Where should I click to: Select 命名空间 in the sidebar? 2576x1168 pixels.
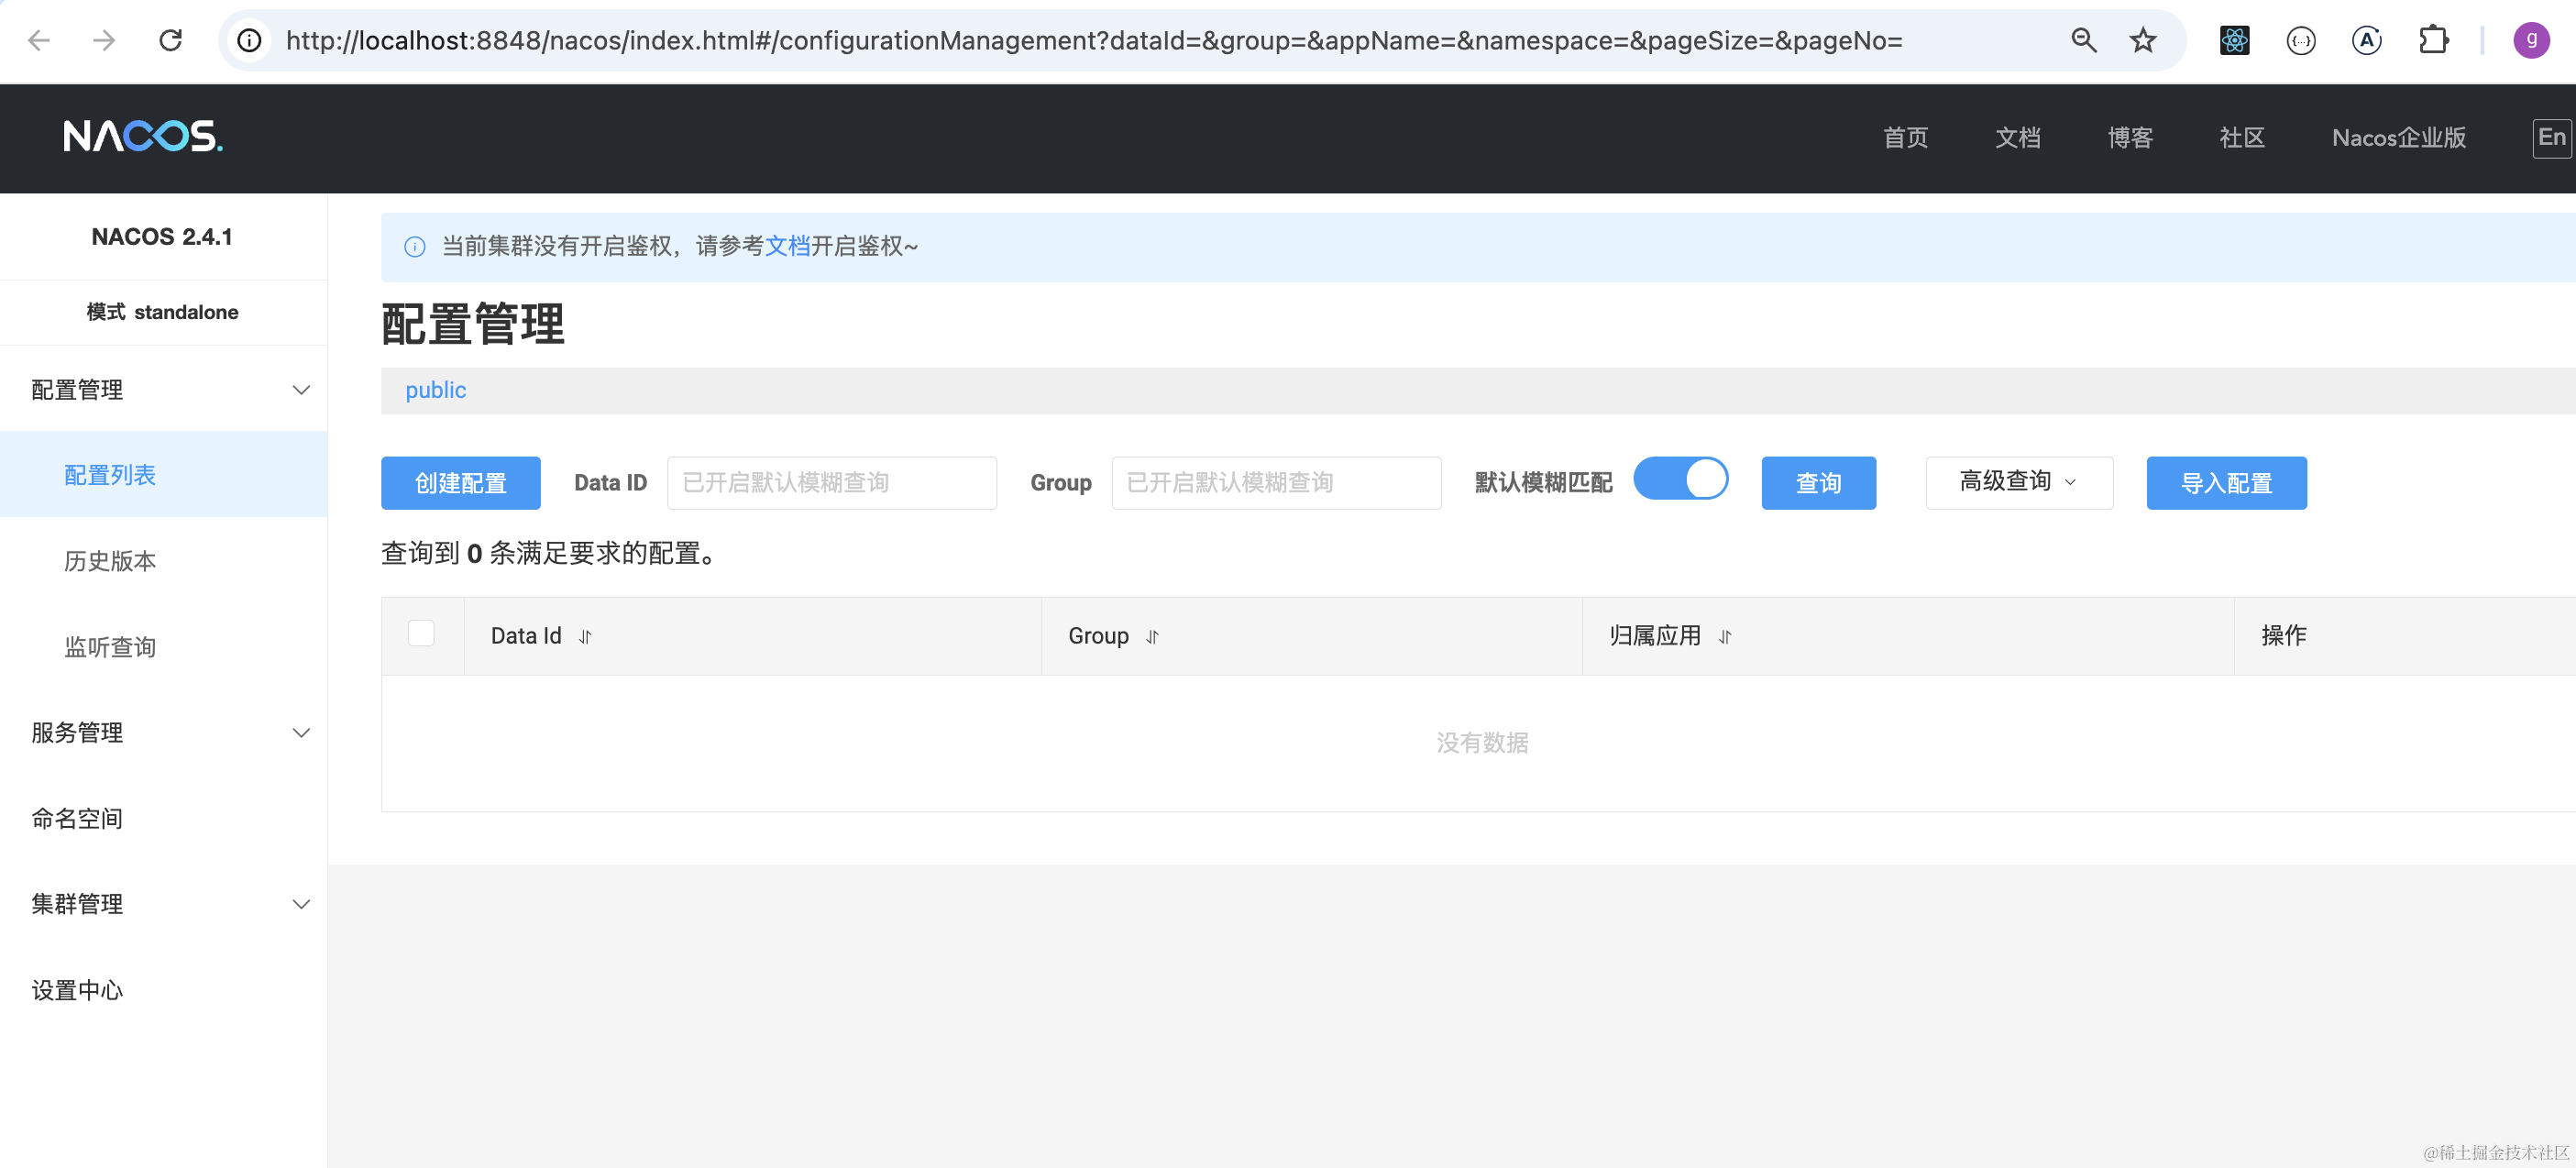[78, 818]
